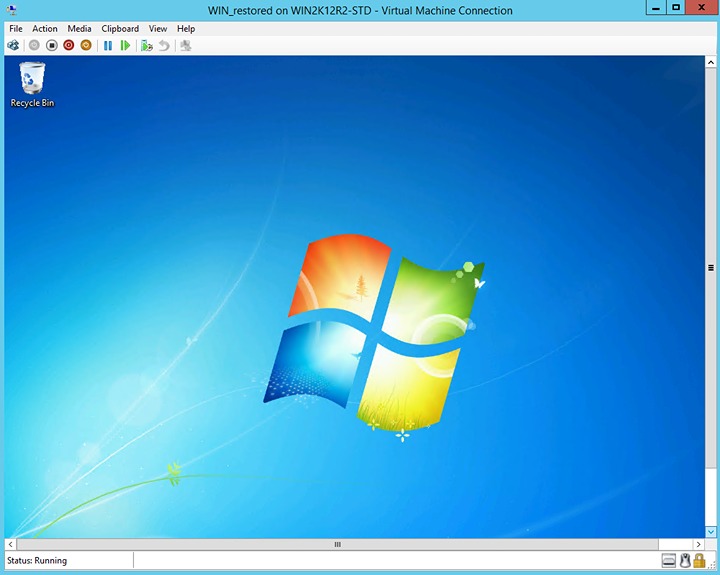Open the Media menu

pos(79,29)
